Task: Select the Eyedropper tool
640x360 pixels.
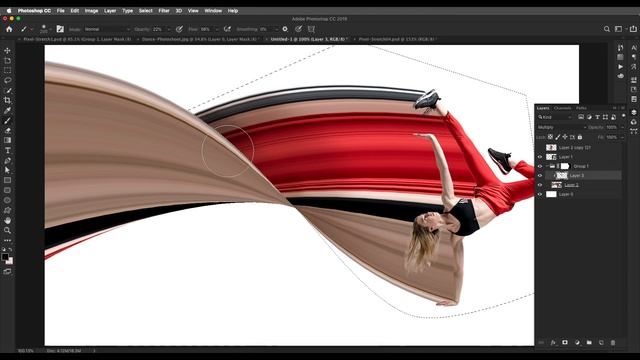Action: tap(7, 111)
